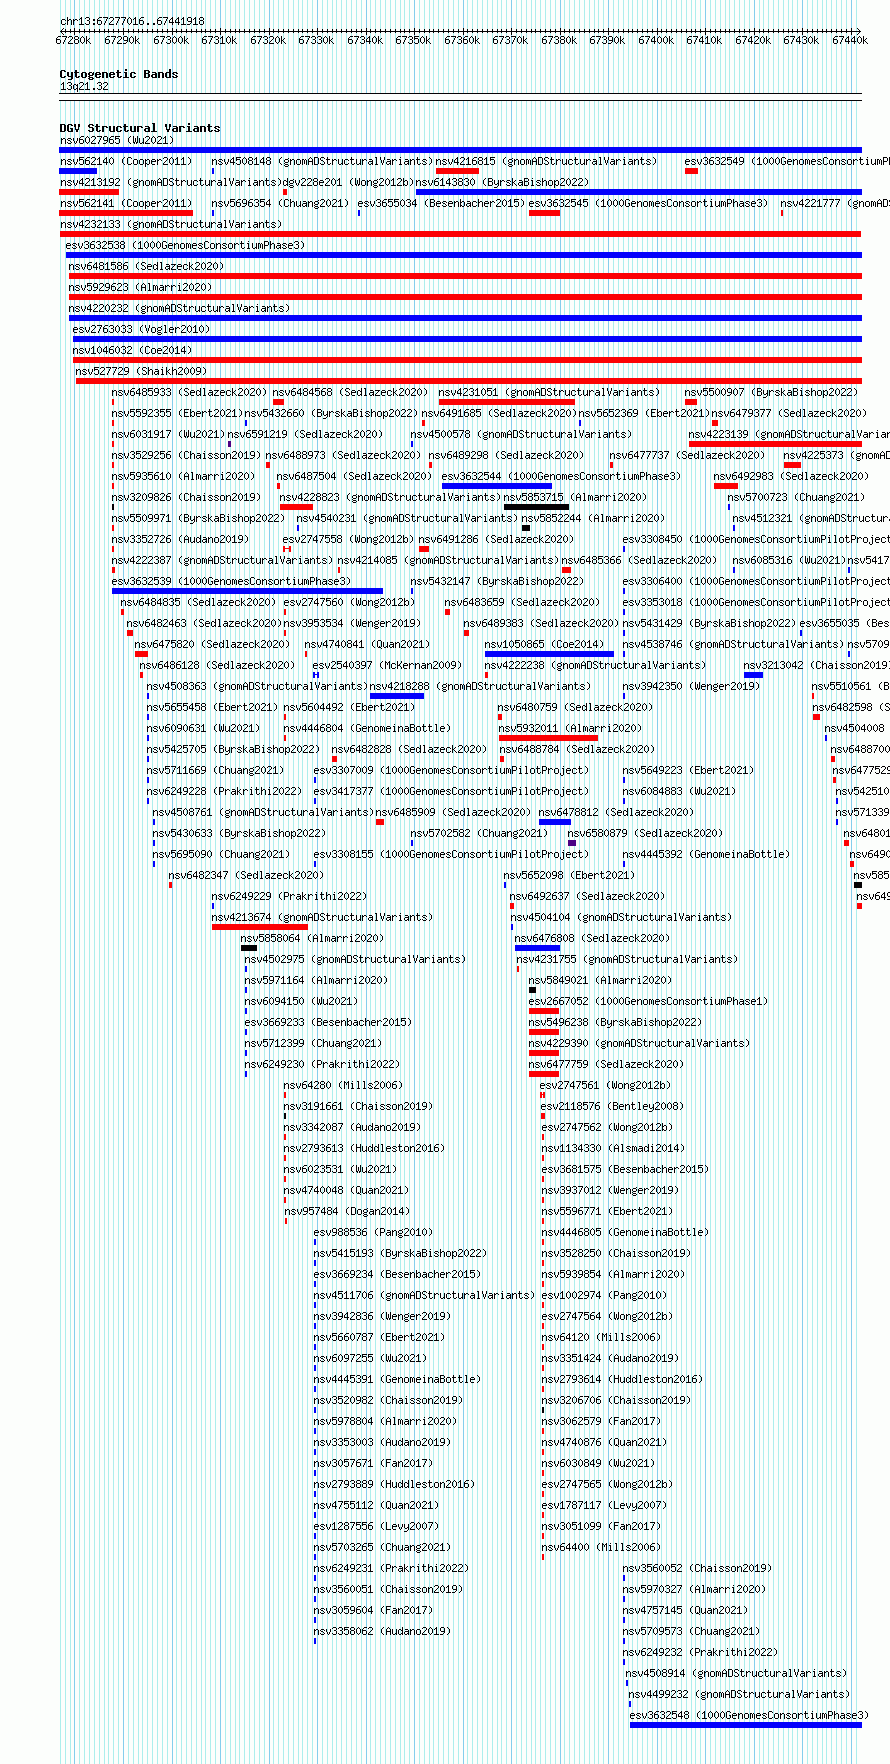The height and width of the screenshot is (1764, 890).
Task: Select nsv4218288 gnomAD variant label
Action: coord(482,686)
